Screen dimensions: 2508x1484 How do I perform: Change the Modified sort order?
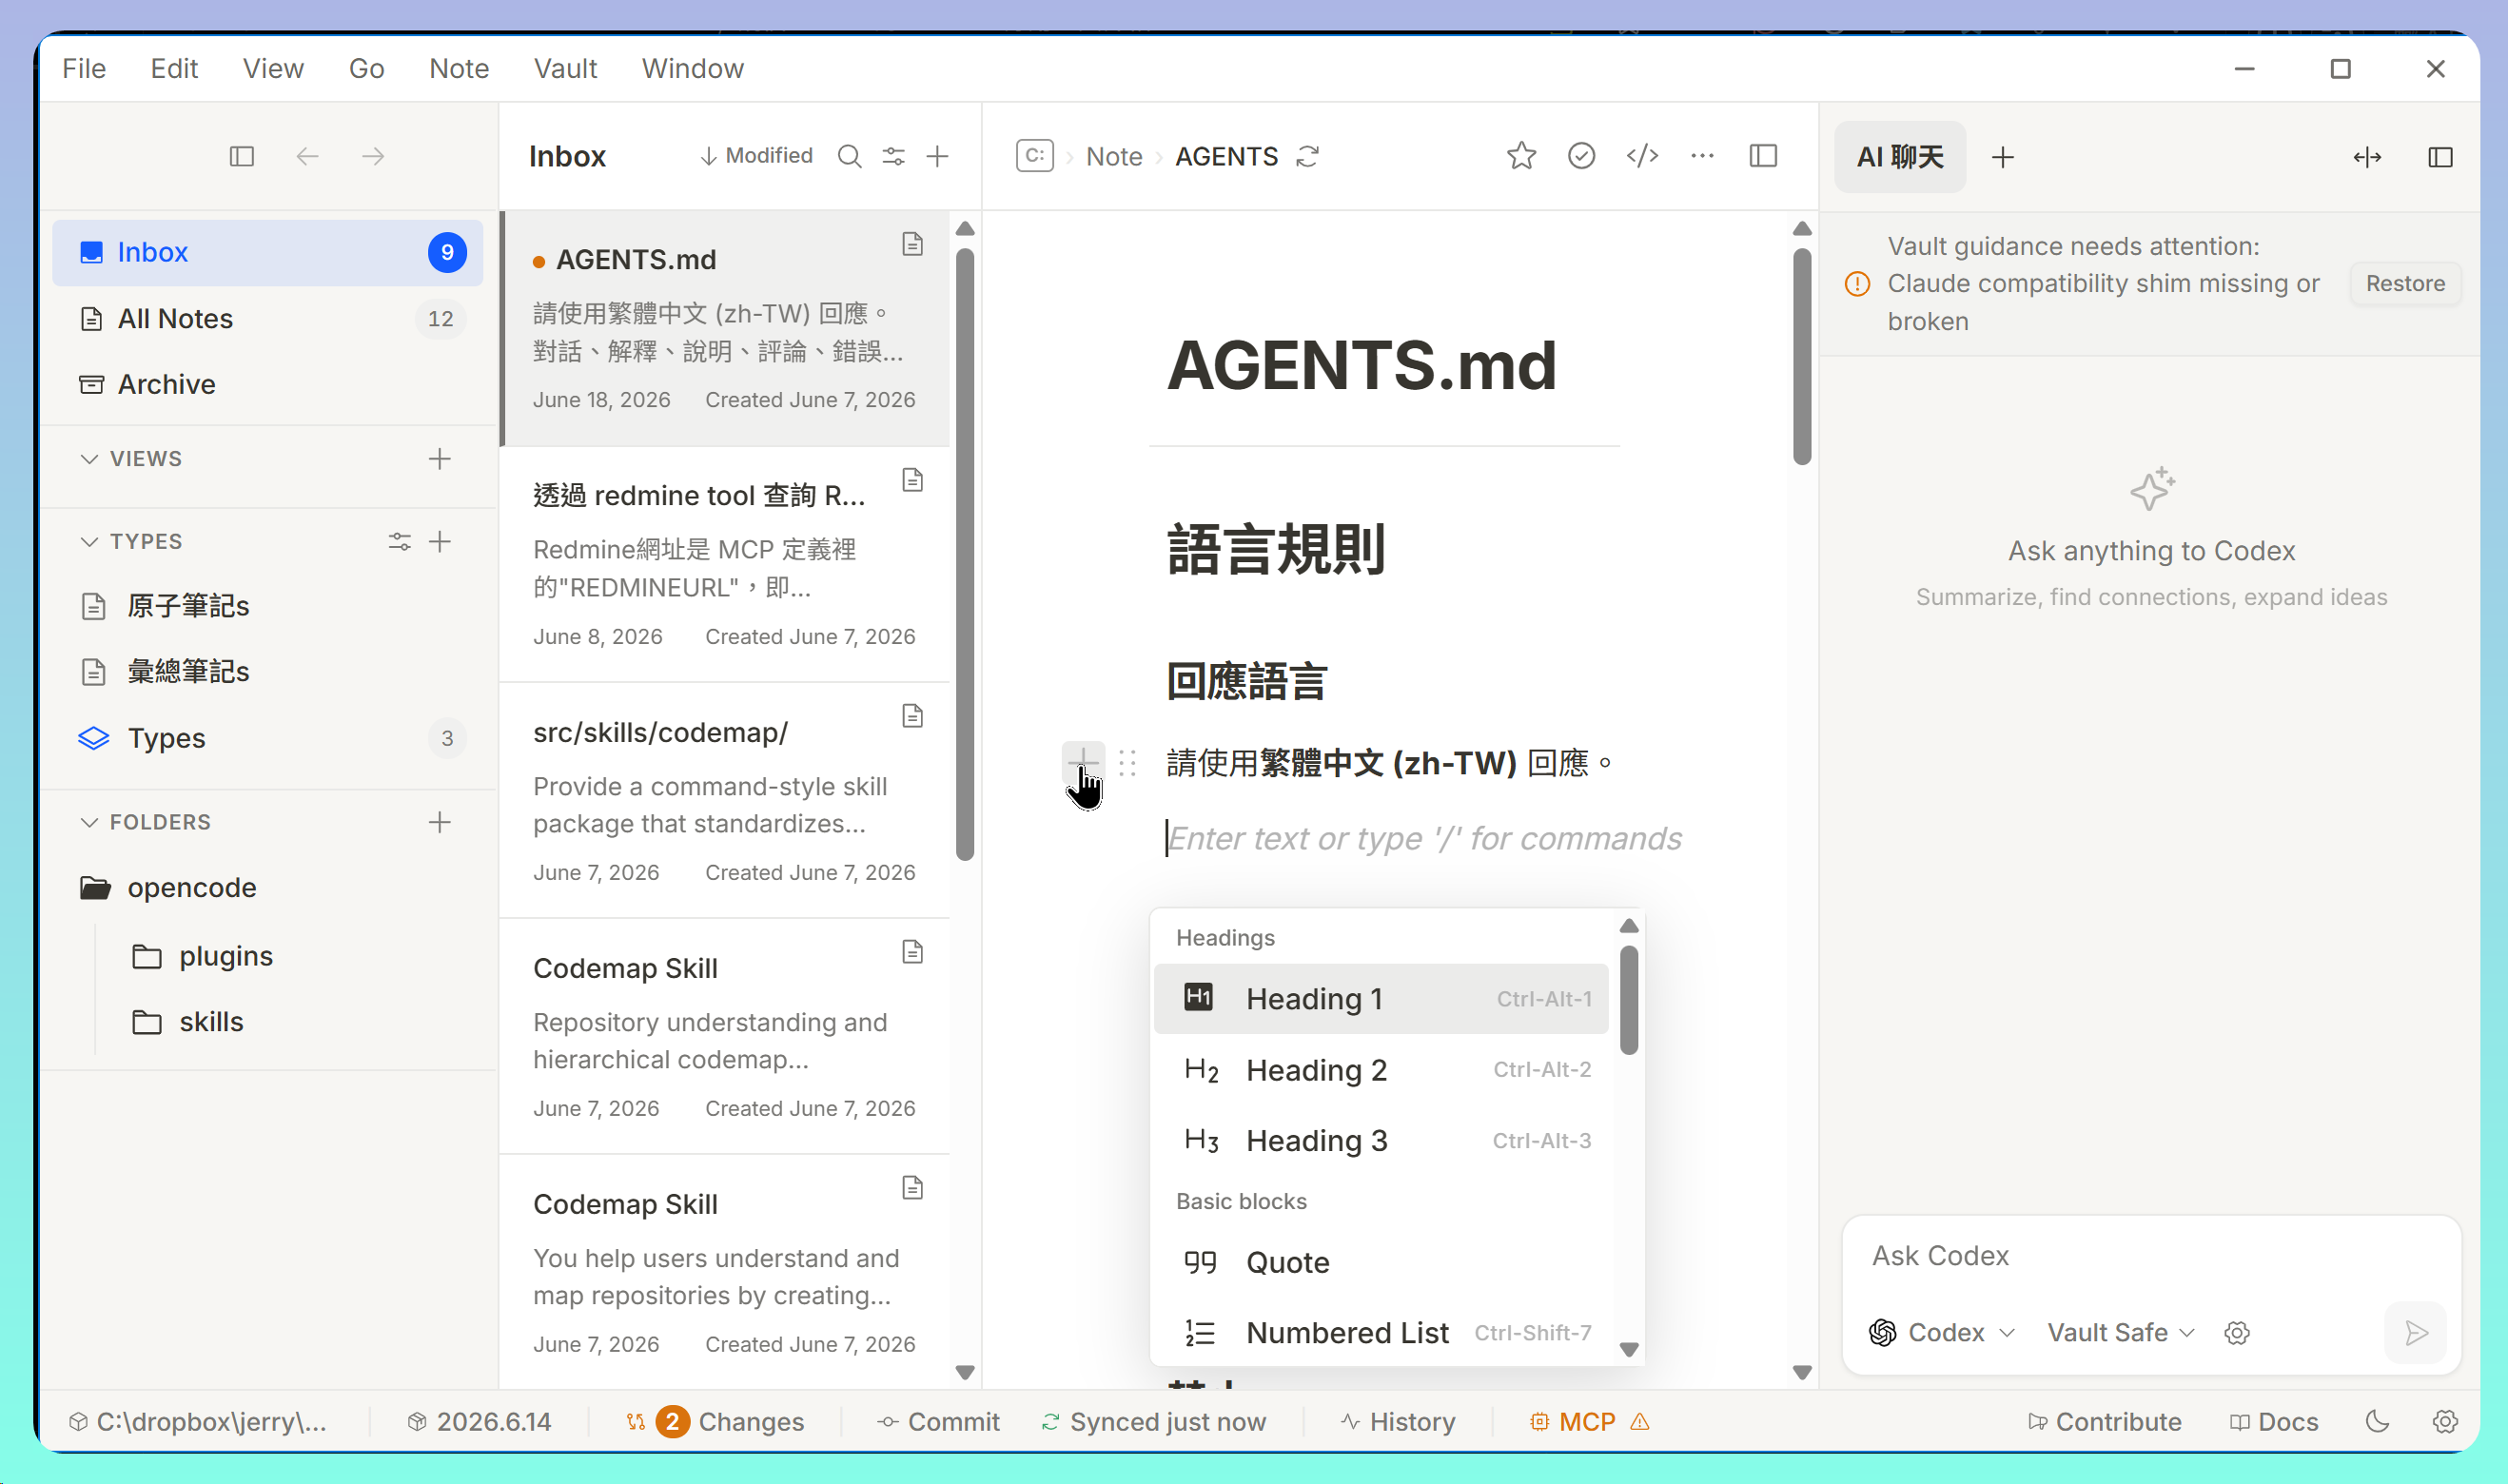click(x=756, y=156)
